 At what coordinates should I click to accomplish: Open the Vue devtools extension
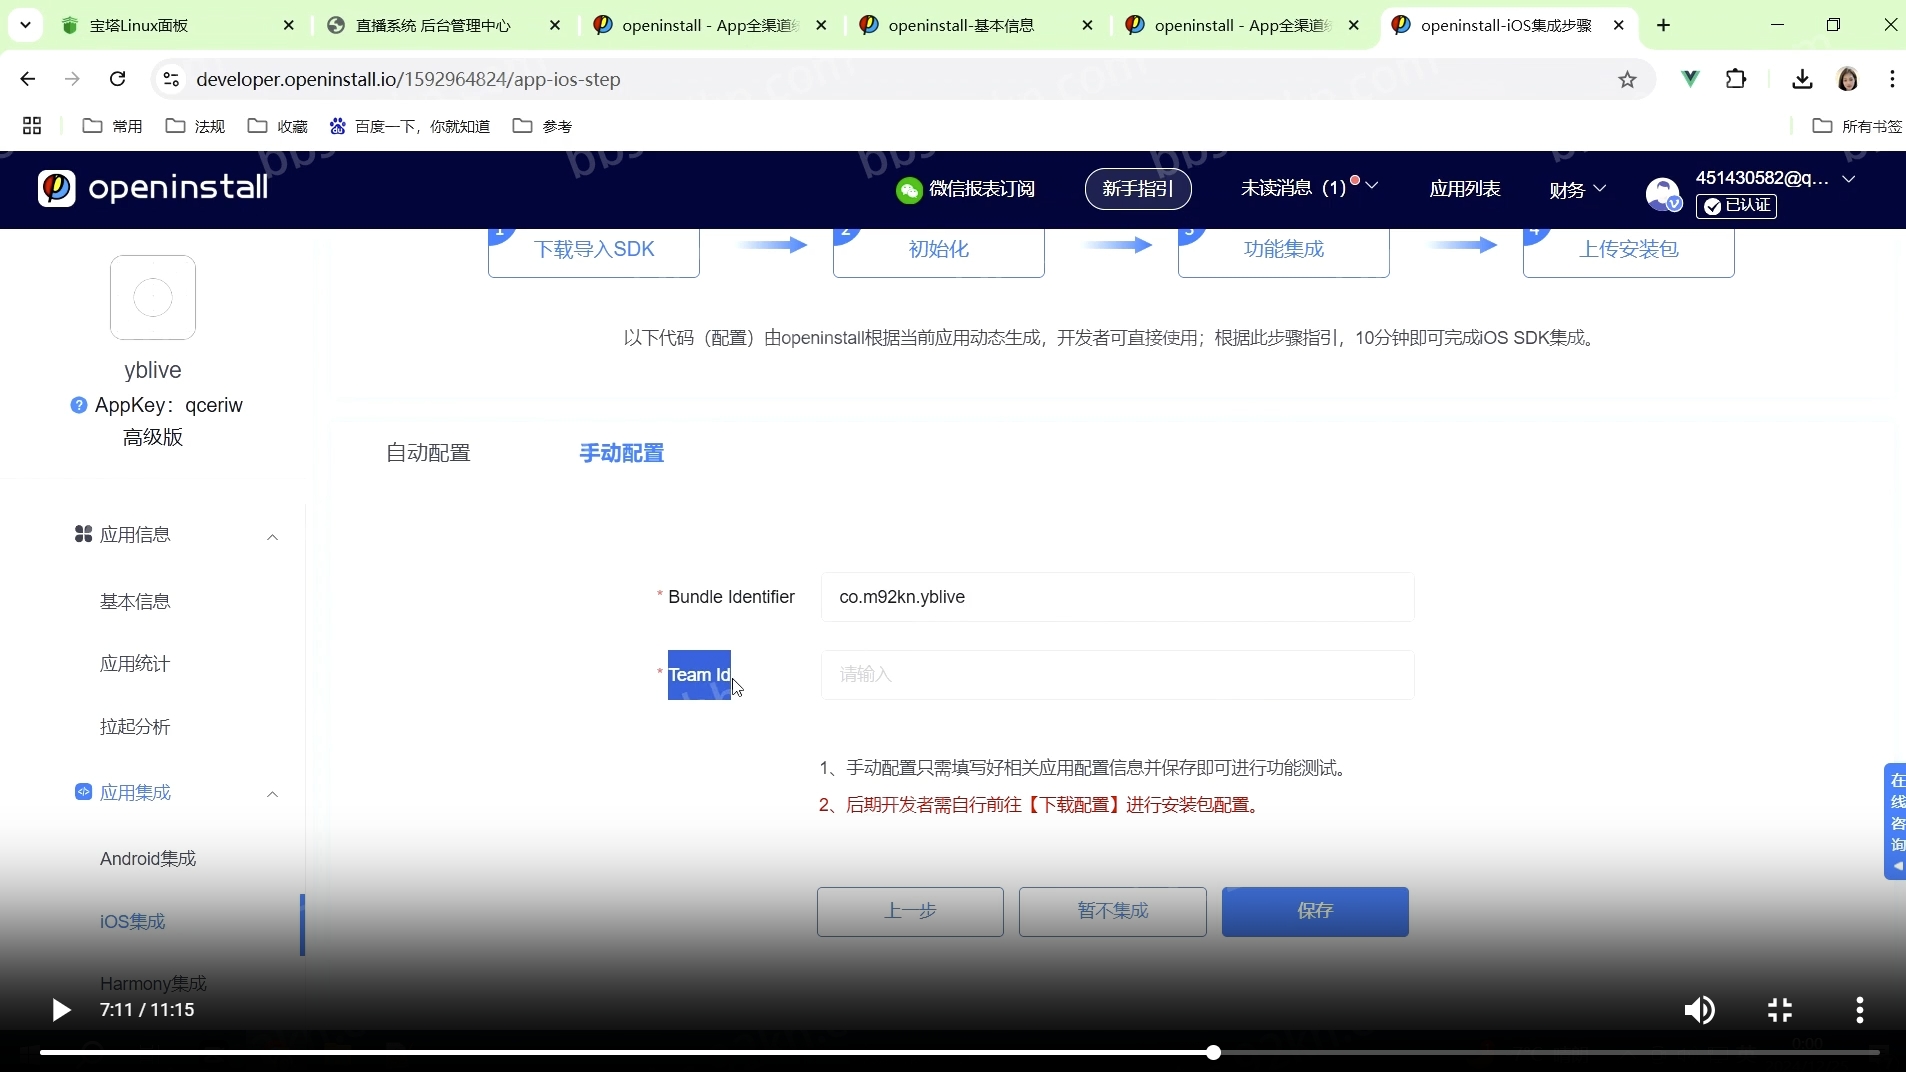tap(1691, 79)
